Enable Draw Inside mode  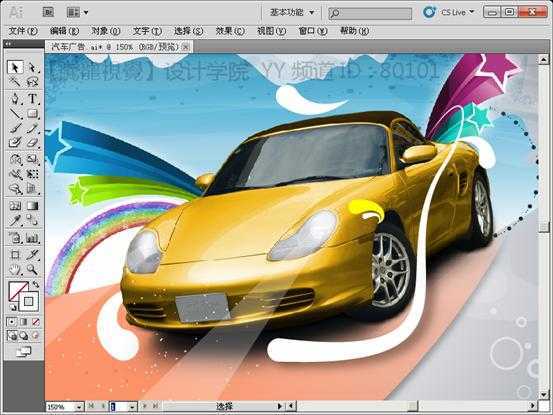(36, 336)
